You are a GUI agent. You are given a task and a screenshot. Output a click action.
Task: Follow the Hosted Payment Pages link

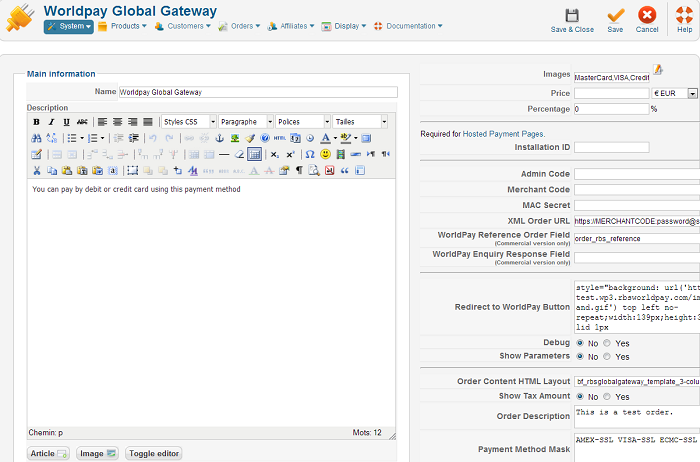(503, 134)
